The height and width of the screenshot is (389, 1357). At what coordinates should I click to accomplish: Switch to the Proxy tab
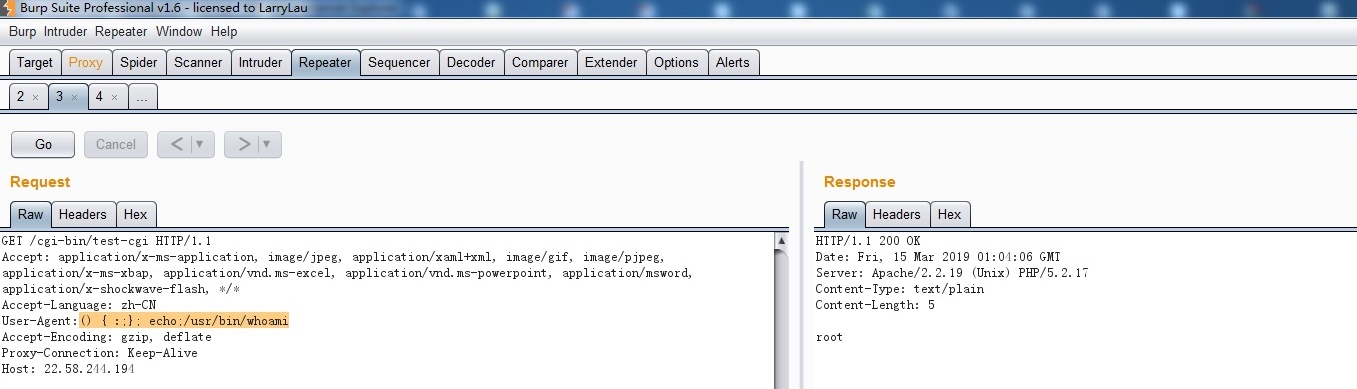tap(86, 62)
